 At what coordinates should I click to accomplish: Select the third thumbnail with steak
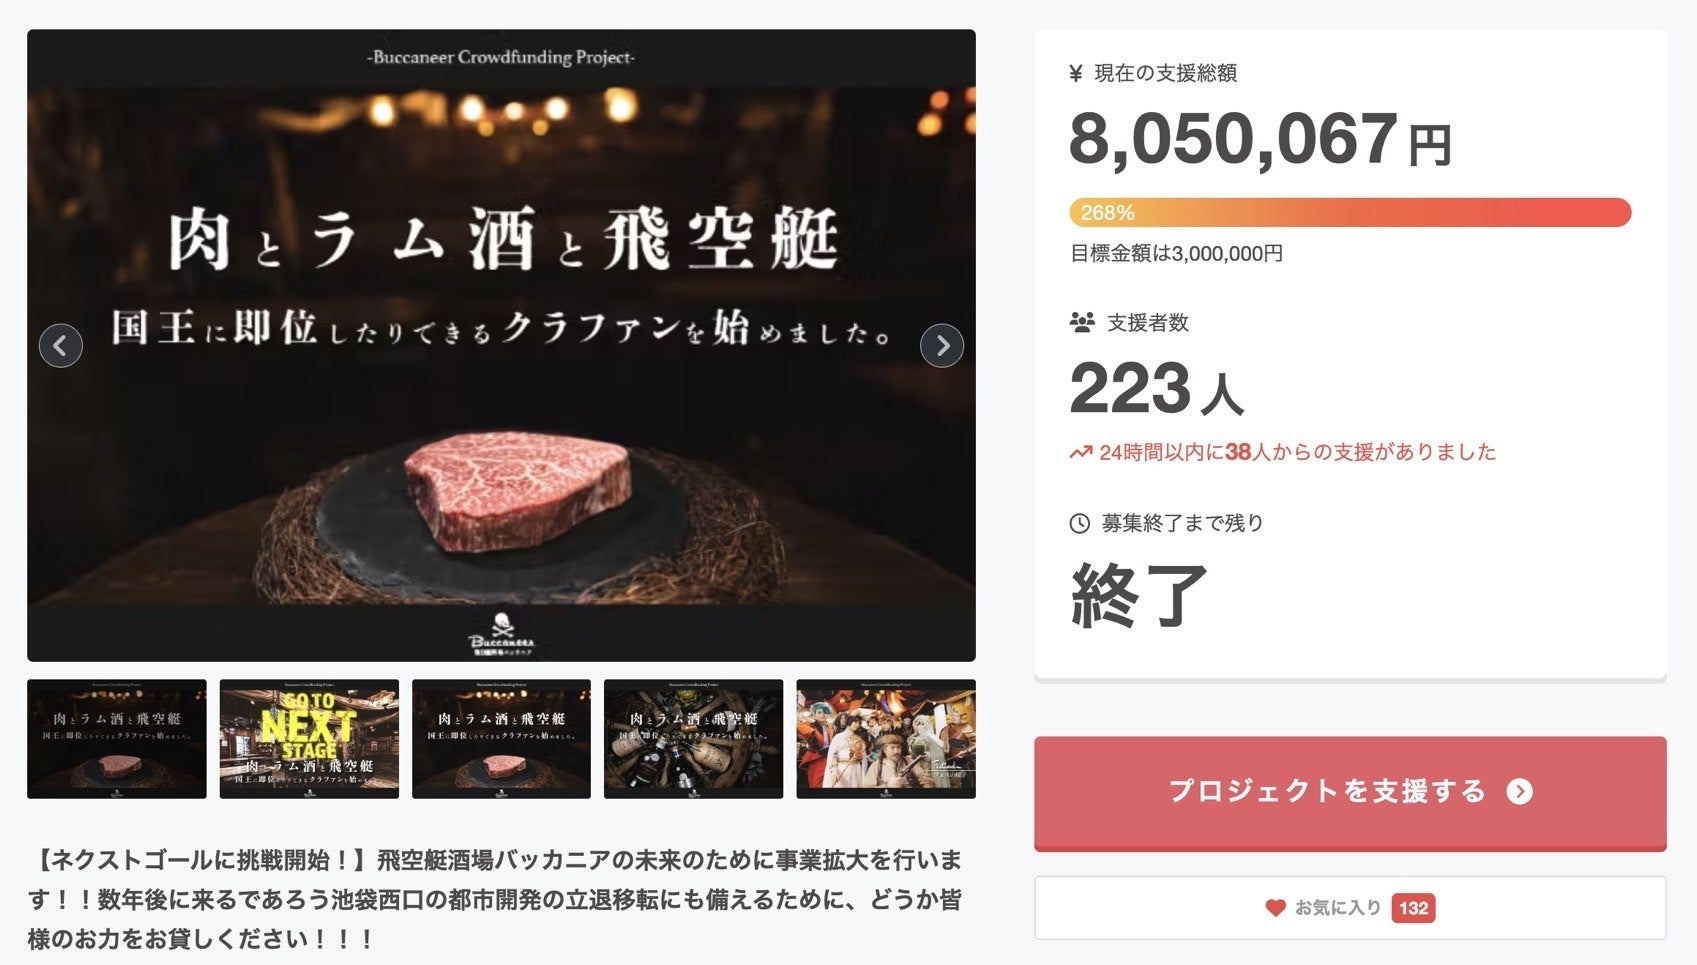[501, 739]
